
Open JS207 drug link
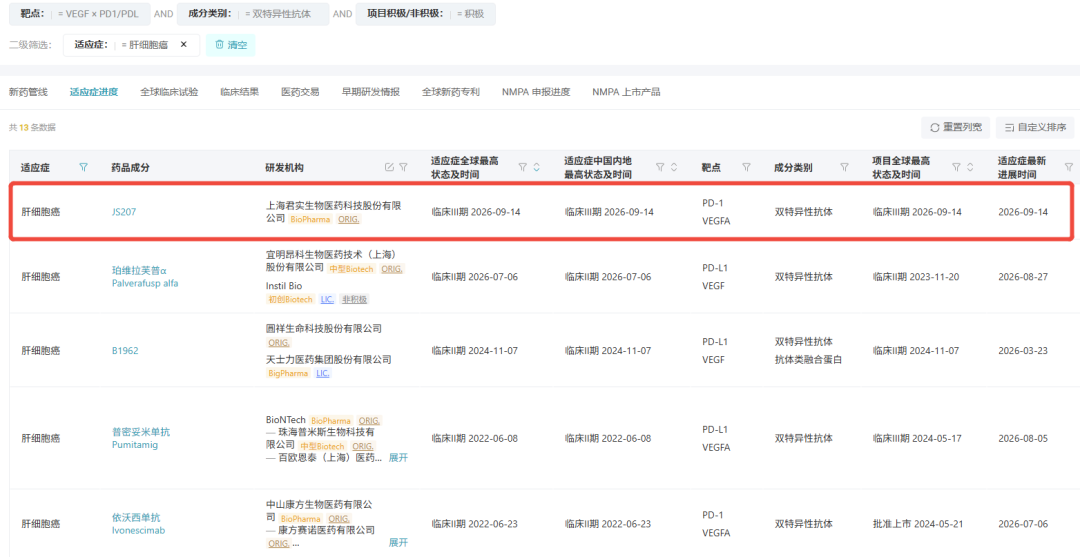click(124, 212)
